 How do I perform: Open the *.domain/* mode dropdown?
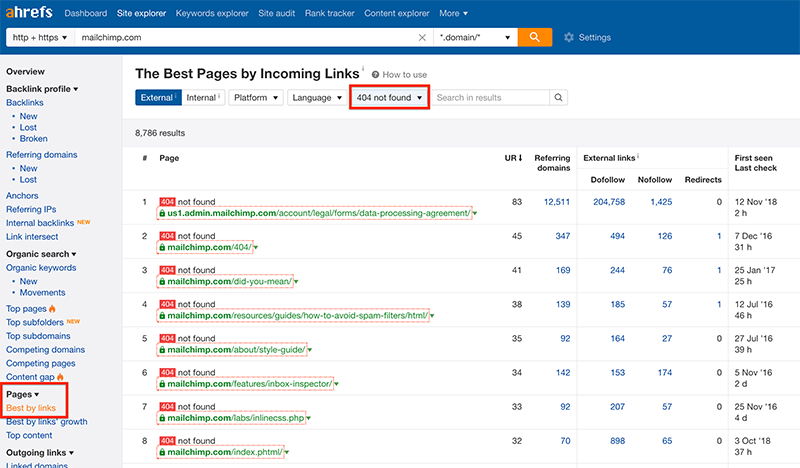coord(475,37)
